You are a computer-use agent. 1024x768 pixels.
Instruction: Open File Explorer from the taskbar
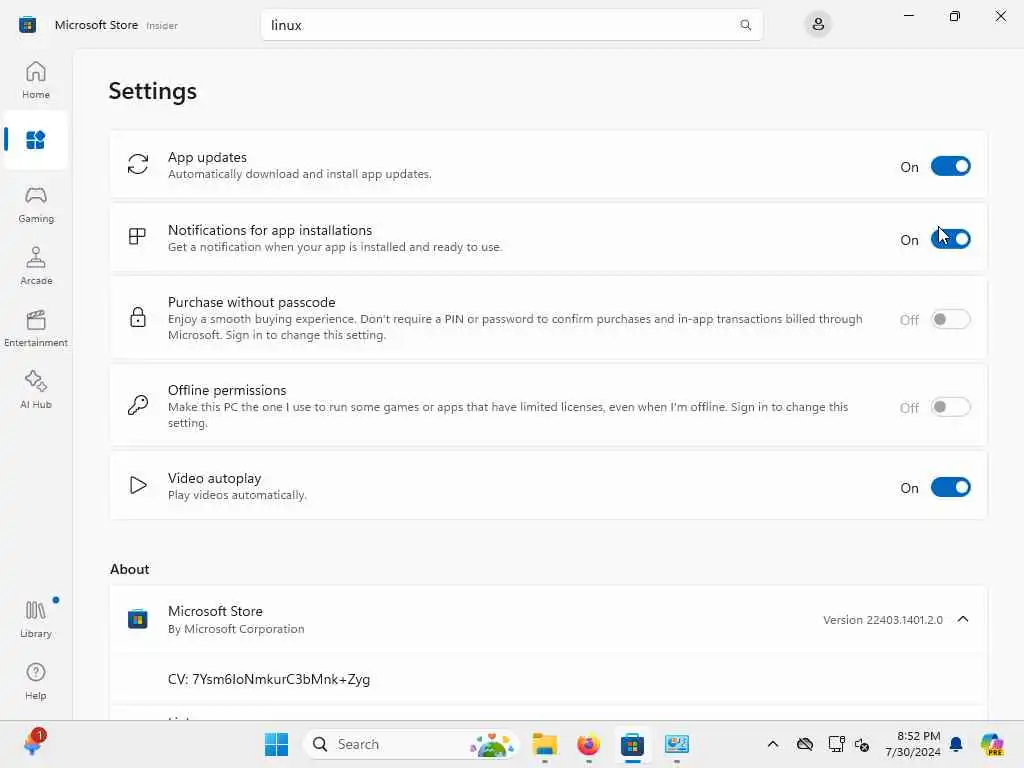[544, 744]
